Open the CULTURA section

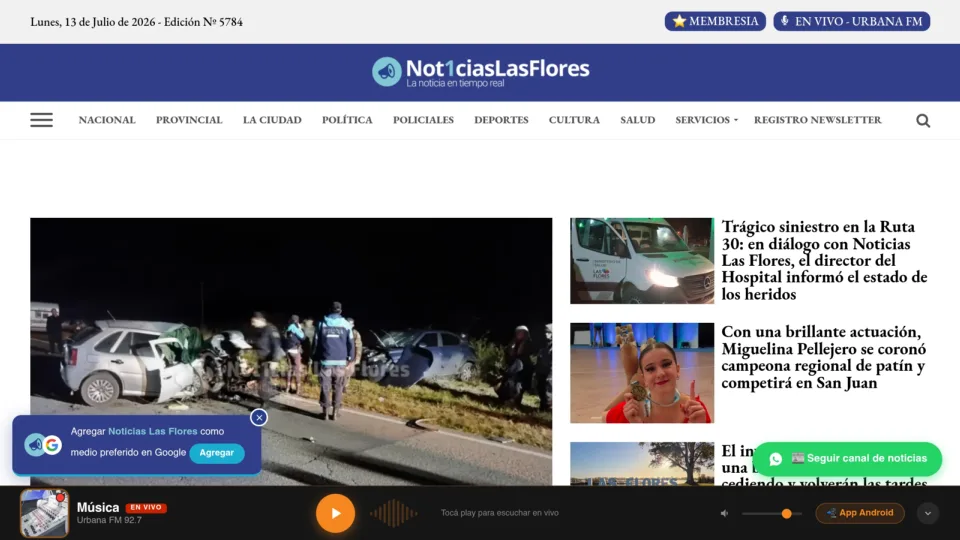(574, 120)
